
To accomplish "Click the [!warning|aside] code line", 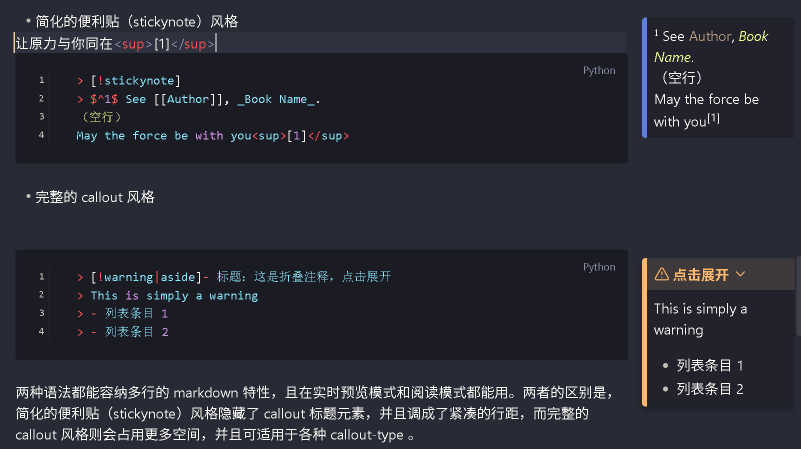I will pyautogui.click(x=234, y=277).
